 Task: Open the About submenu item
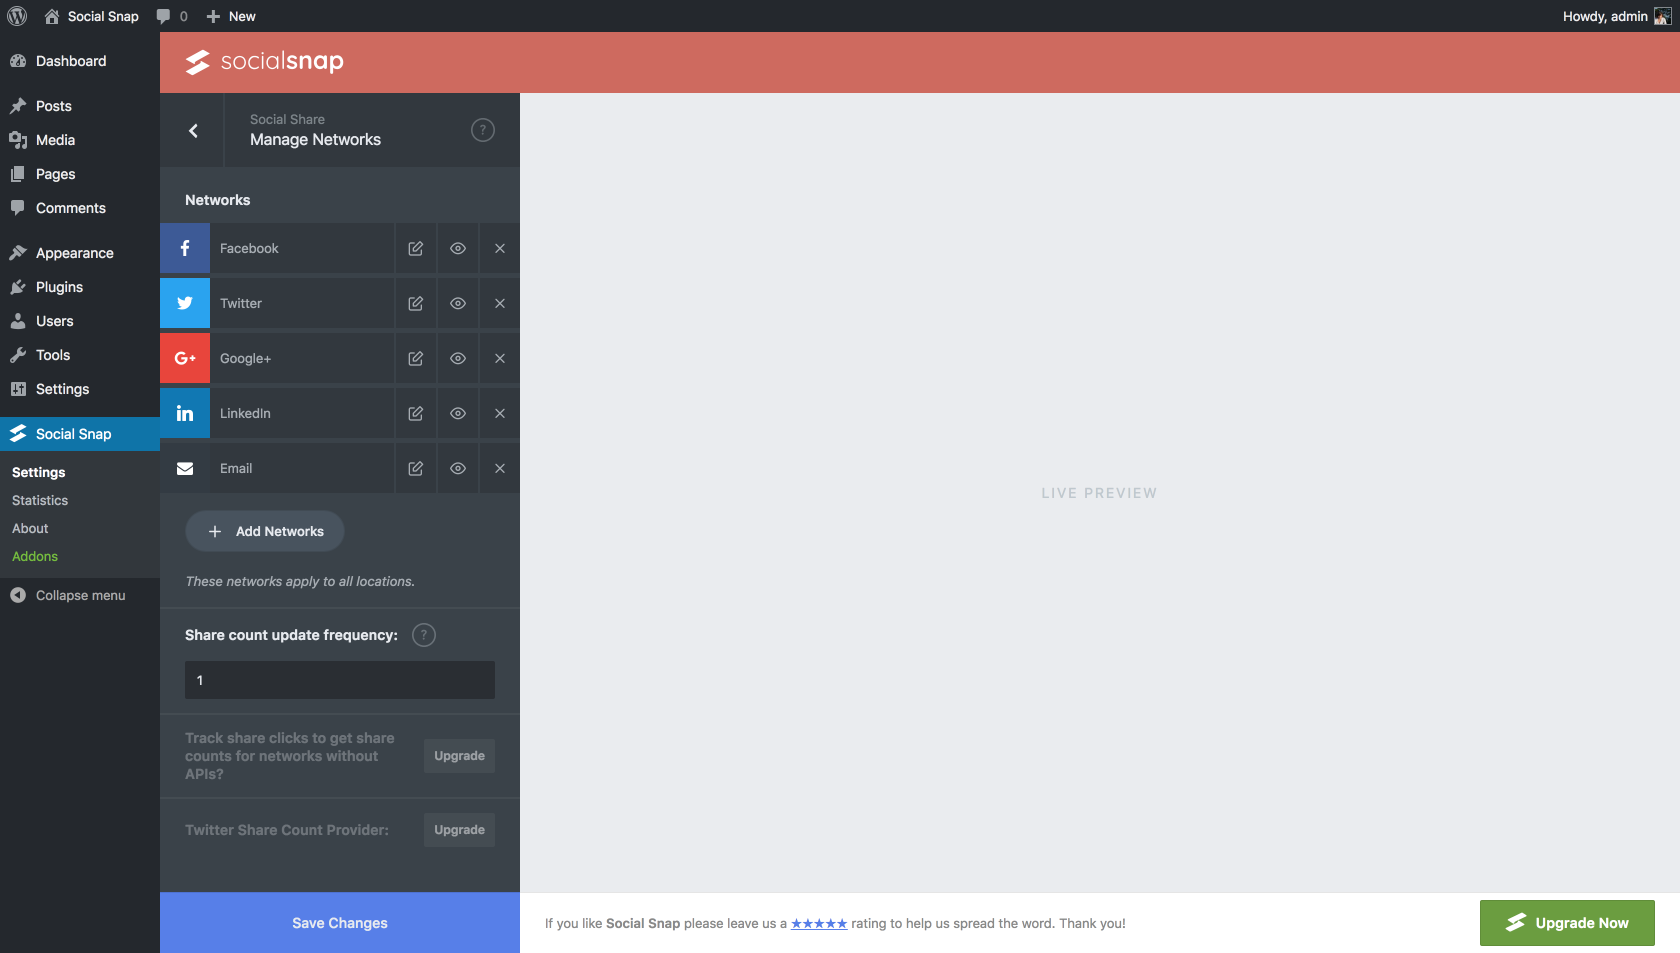30,528
